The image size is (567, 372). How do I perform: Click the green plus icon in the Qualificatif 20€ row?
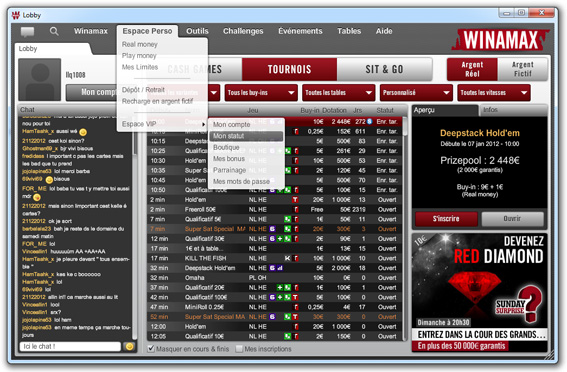tap(280, 287)
